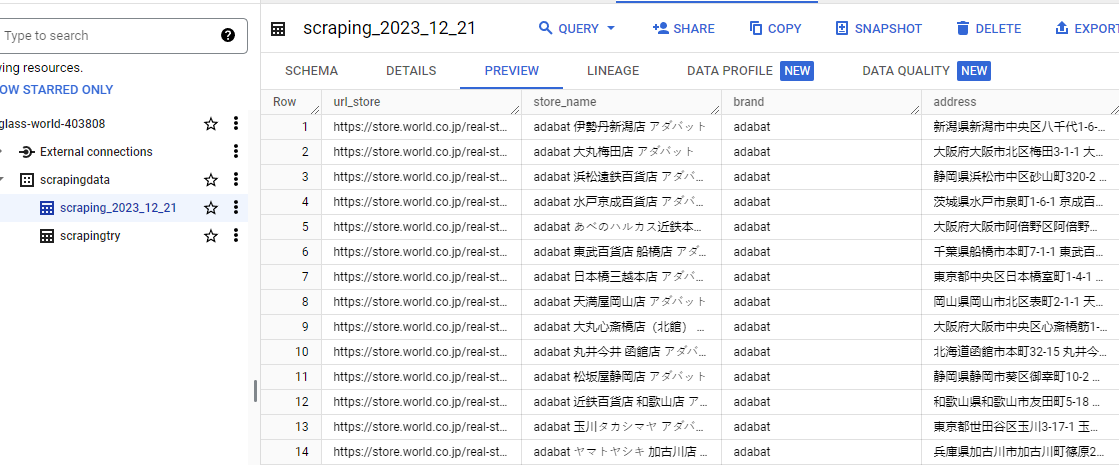Open three-dot menu for scraping_2023_12_21 table

(236, 208)
